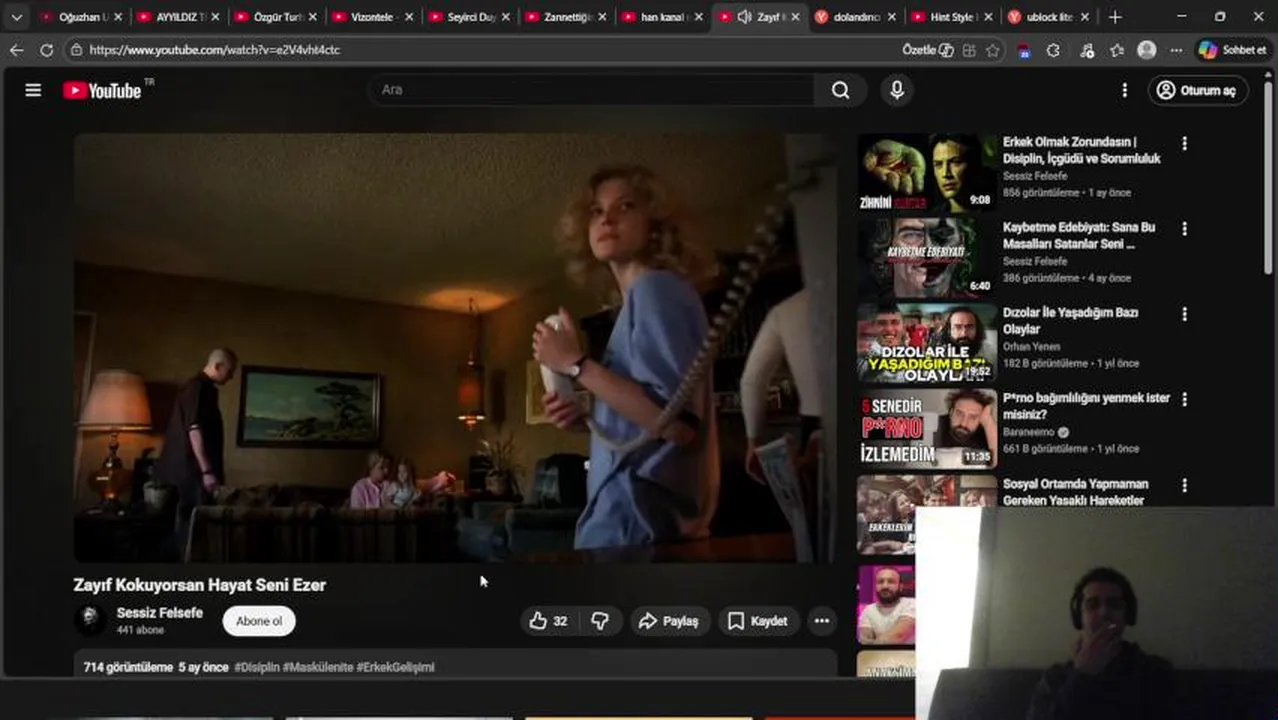The height and width of the screenshot is (720, 1278).
Task: Click title P*rno bağımlılığını yenmek ister misiniz
Action: point(1086,406)
